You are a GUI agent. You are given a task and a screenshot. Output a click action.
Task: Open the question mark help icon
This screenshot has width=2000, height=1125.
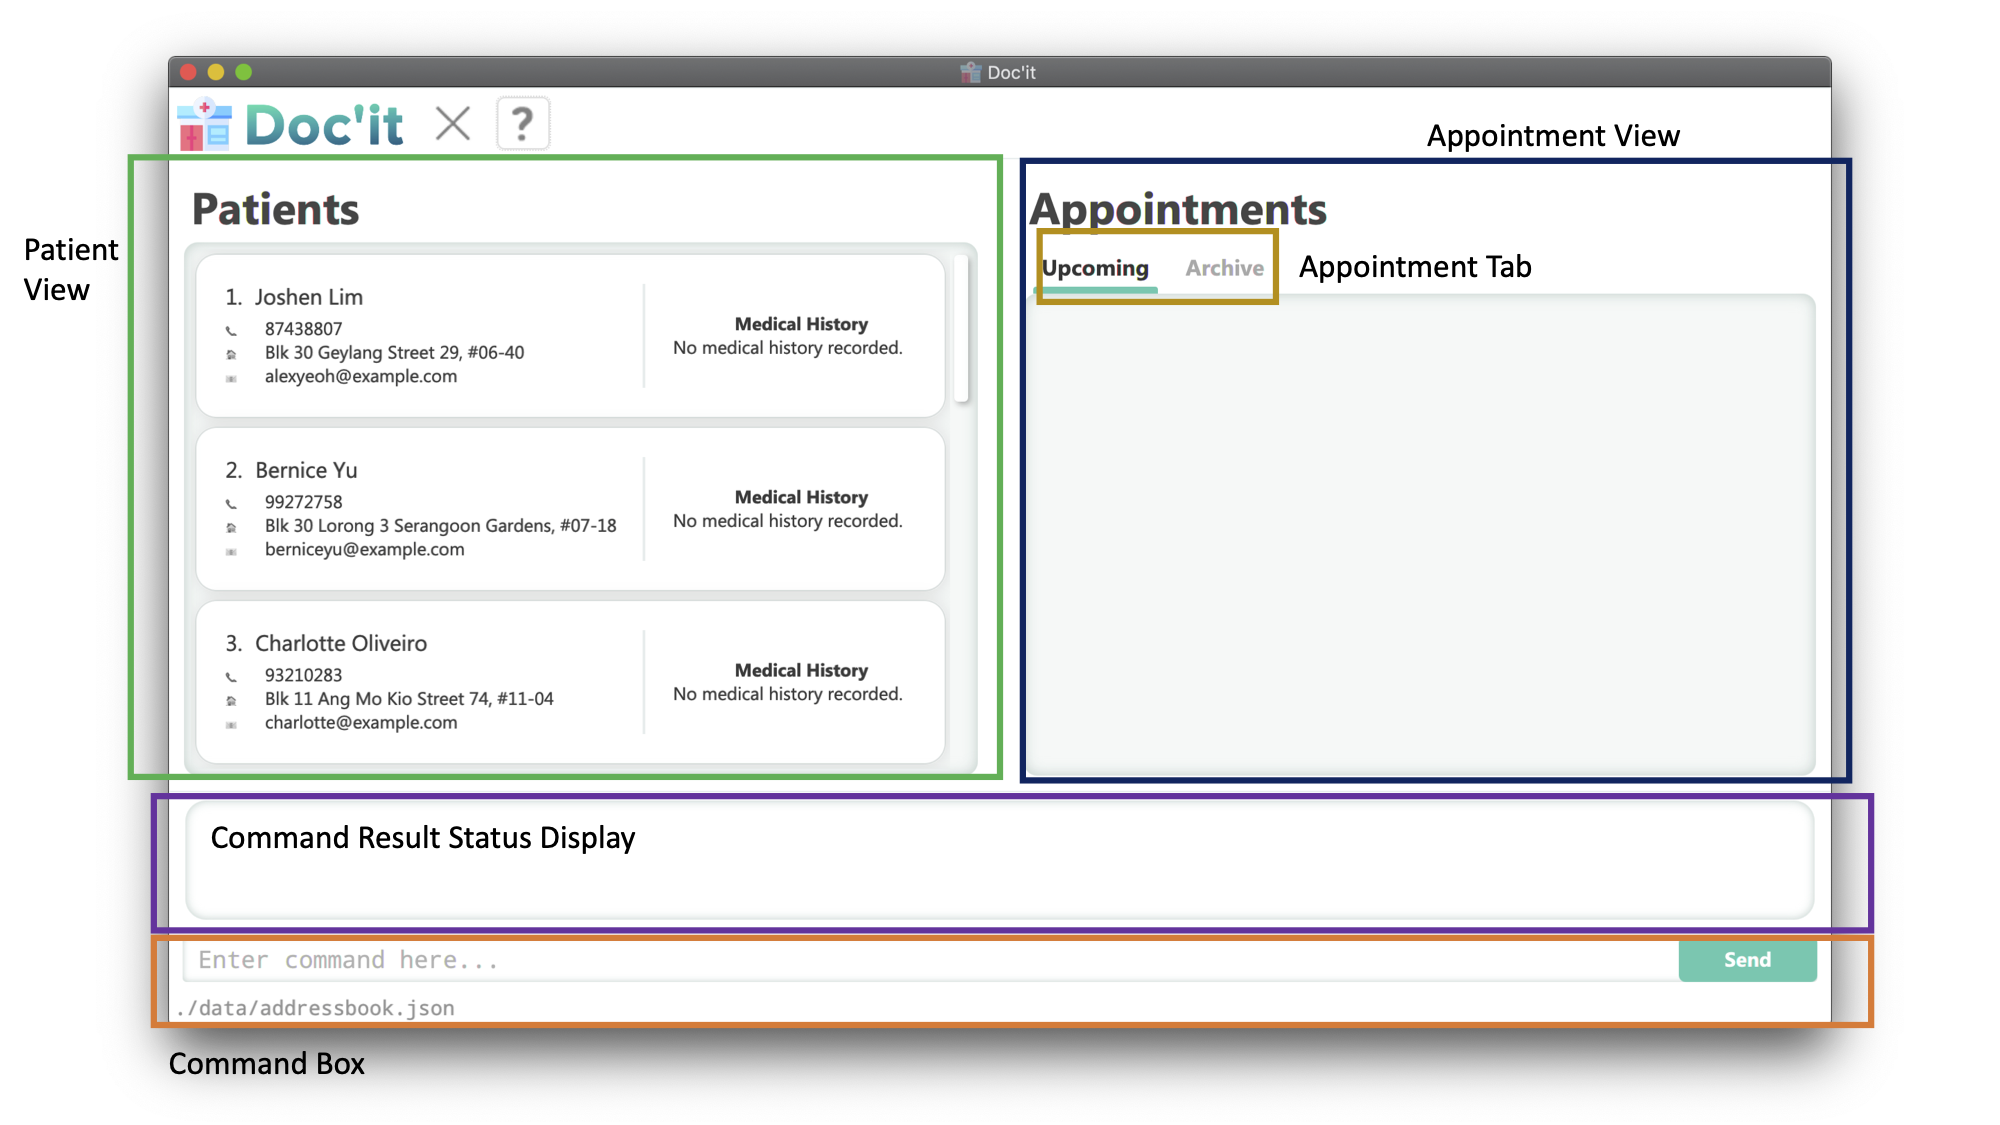click(x=523, y=124)
